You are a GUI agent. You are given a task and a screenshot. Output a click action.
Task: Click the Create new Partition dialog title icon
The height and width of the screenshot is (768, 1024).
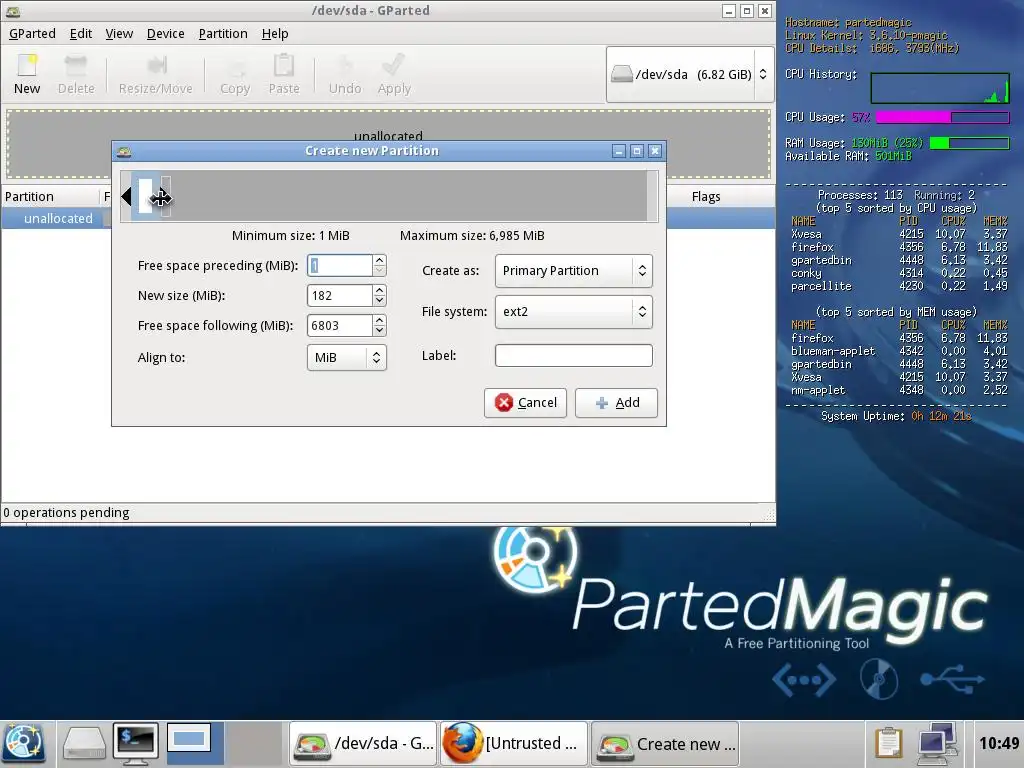coord(124,152)
